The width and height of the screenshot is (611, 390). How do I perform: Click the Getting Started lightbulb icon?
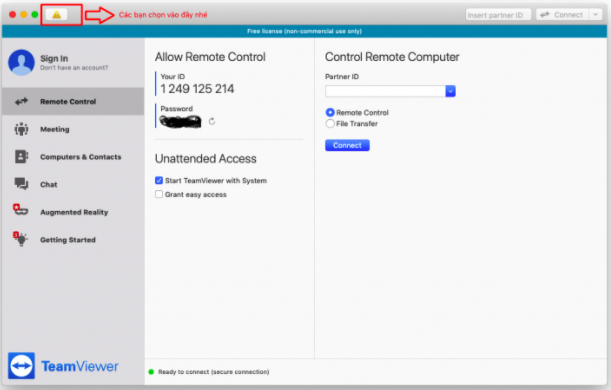tap(21, 238)
